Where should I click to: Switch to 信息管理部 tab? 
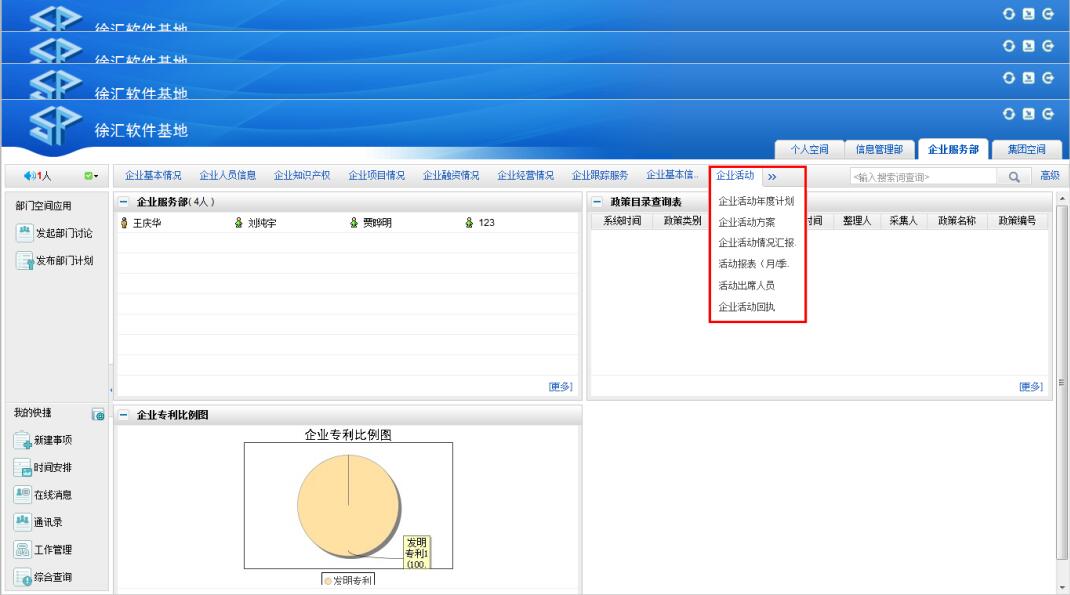pos(880,149)
